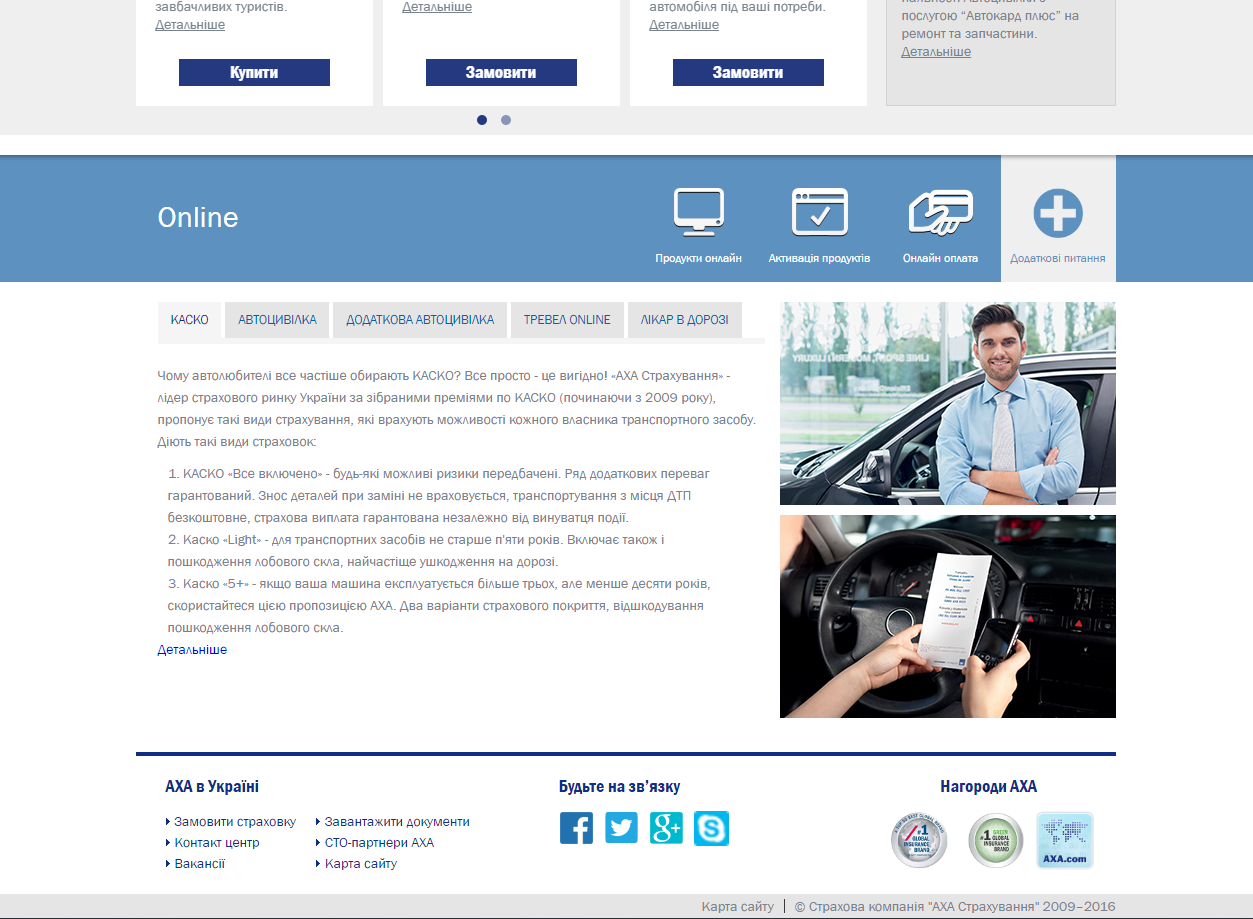Click the Замовити button in the middle card
The height and width of the screenshot is (919, 1253).
click(x=501, y=73)
